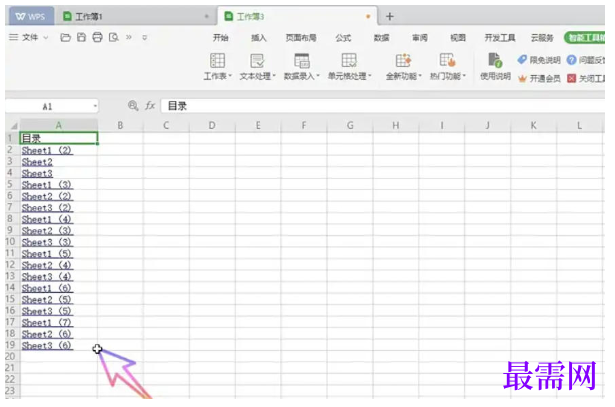Select column H header
Screen dimensions: 615x407
pyautogui.click(x=396, y=125)
